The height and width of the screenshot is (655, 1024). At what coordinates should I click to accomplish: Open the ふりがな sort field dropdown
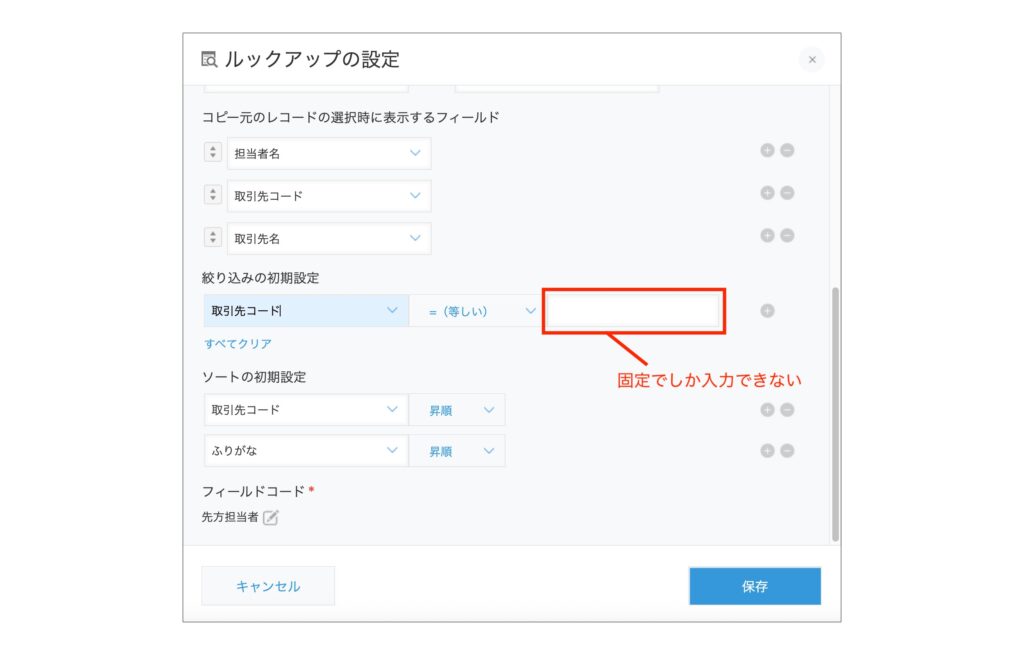306,451
